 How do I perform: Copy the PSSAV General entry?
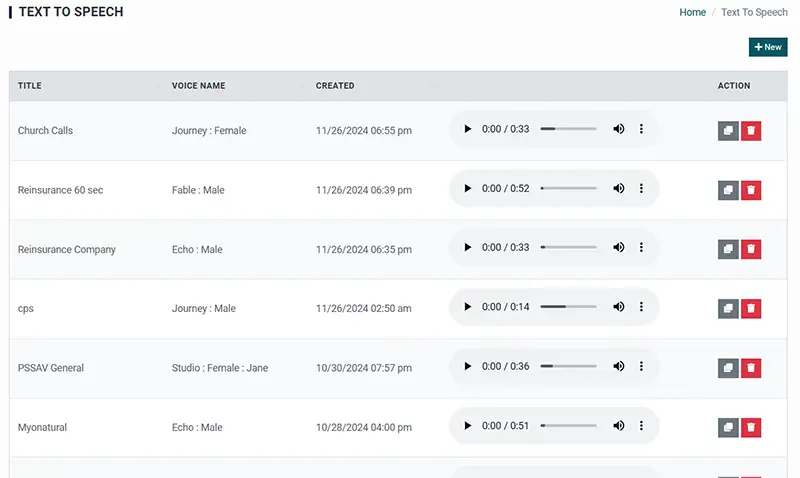pyautogui.click(x=728, y=368)
